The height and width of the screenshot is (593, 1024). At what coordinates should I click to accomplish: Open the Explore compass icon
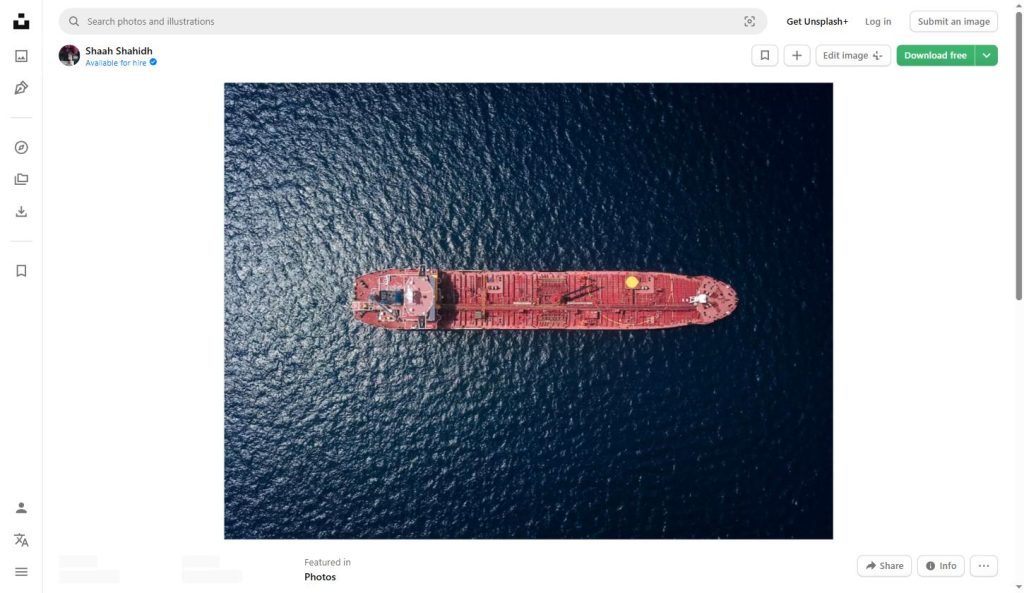(21, 148)
